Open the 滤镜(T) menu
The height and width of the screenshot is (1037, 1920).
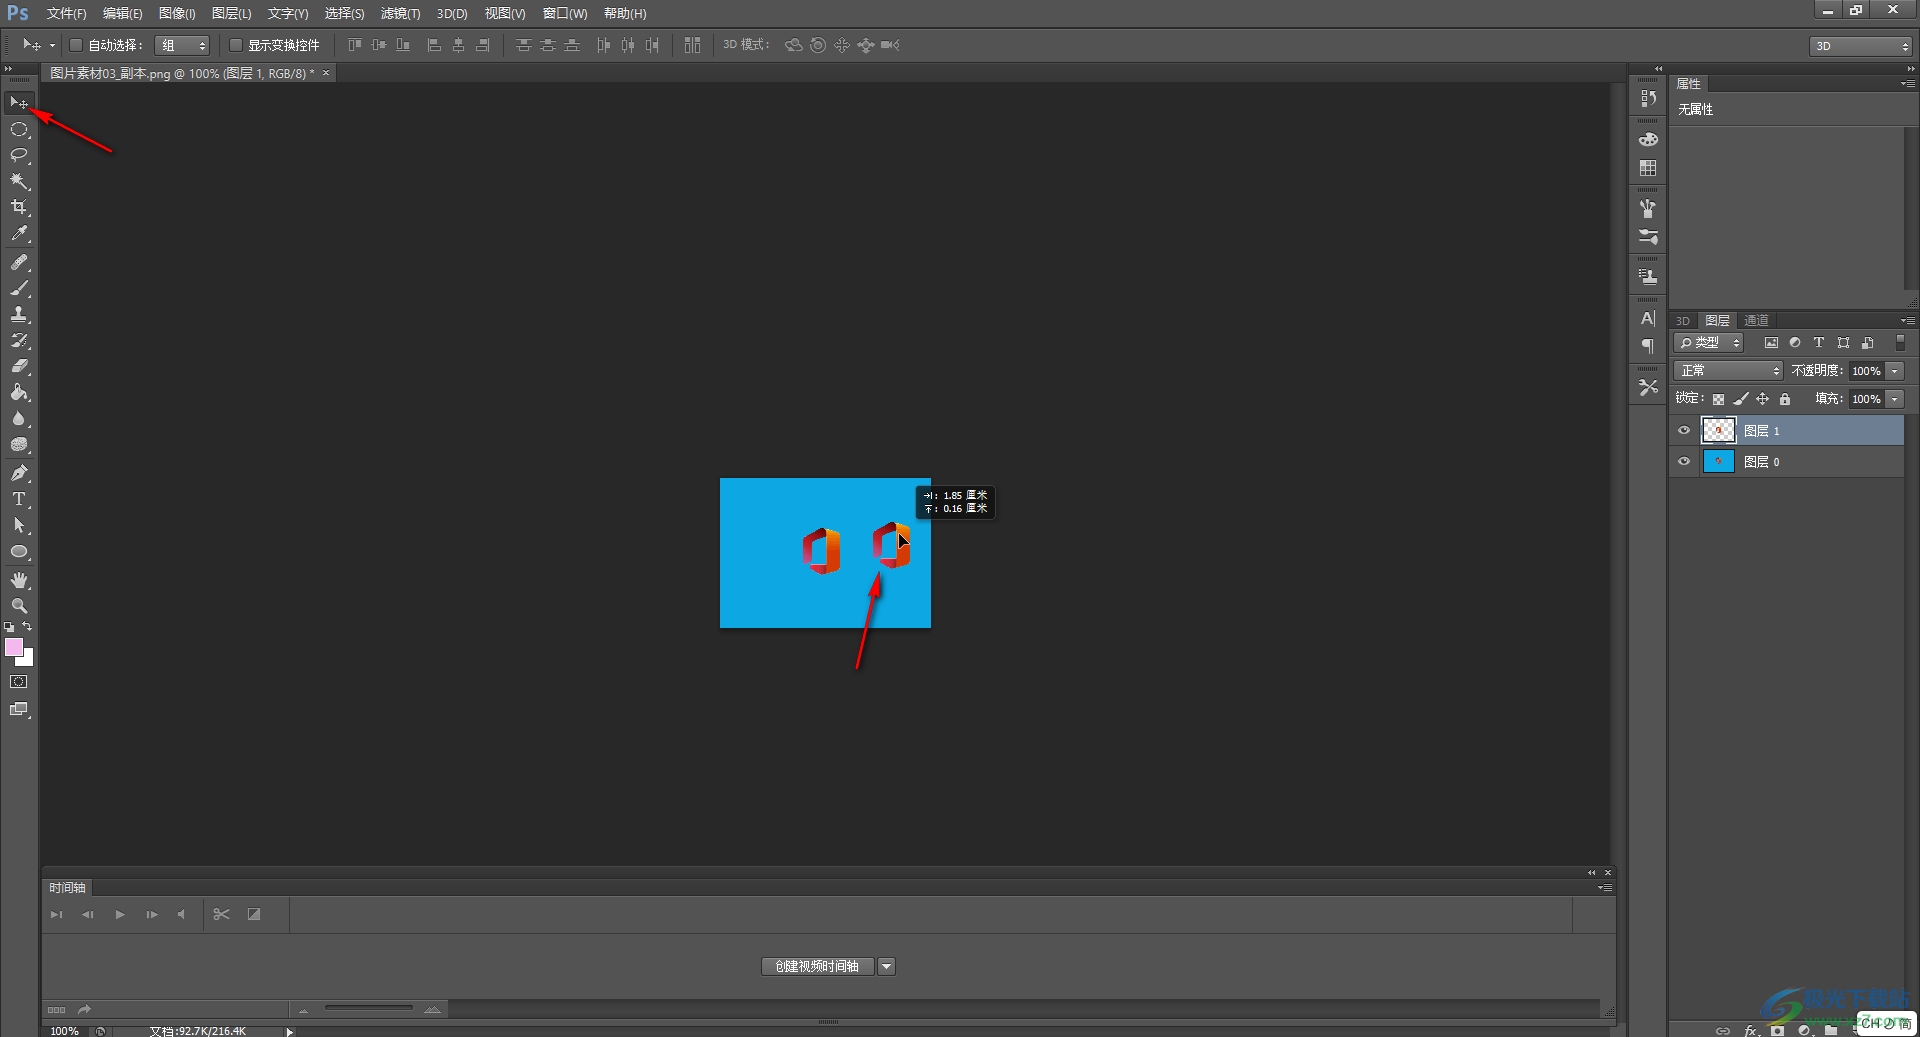tap(400, 13)
